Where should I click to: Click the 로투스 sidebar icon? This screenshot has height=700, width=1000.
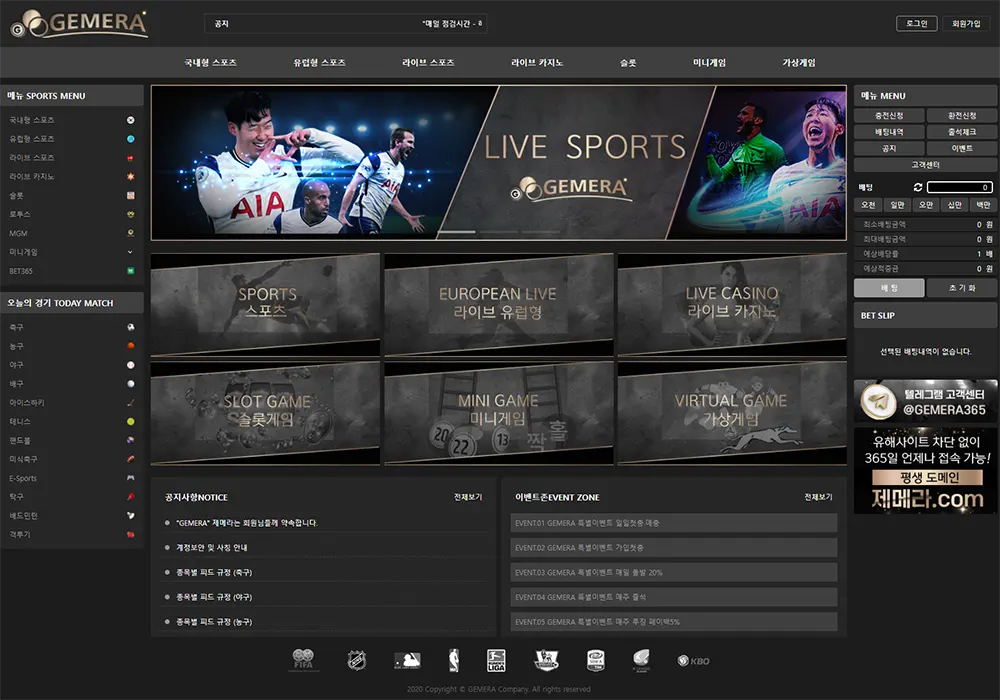[x=131, y=214]
